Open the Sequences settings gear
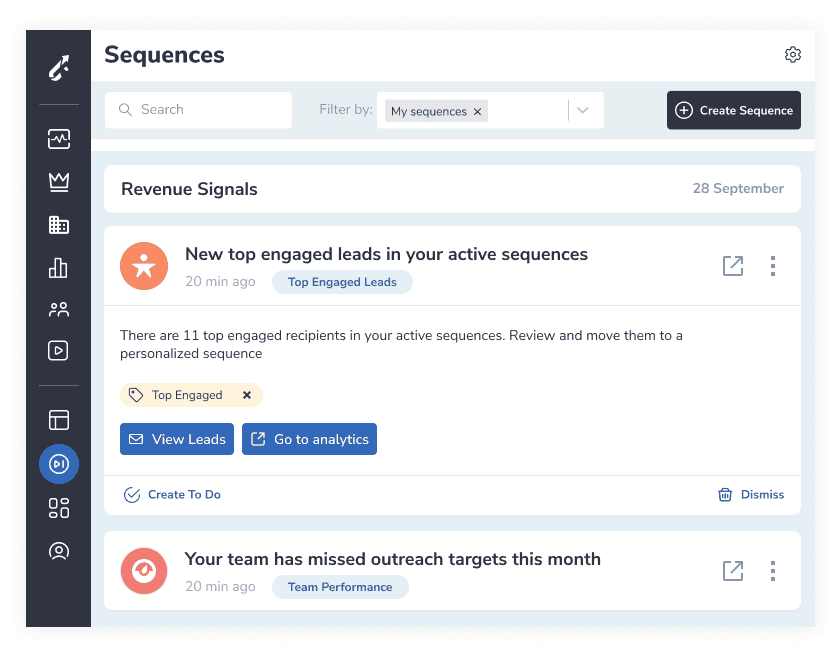 coord(793,55)
